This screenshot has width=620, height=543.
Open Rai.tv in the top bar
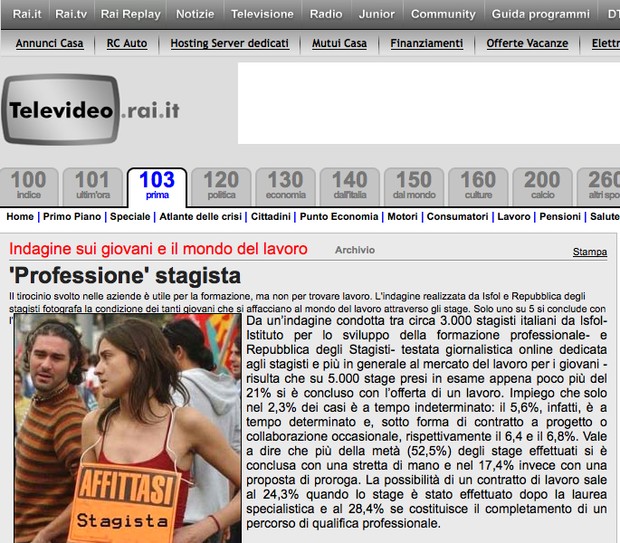click(x=71, y=14)
